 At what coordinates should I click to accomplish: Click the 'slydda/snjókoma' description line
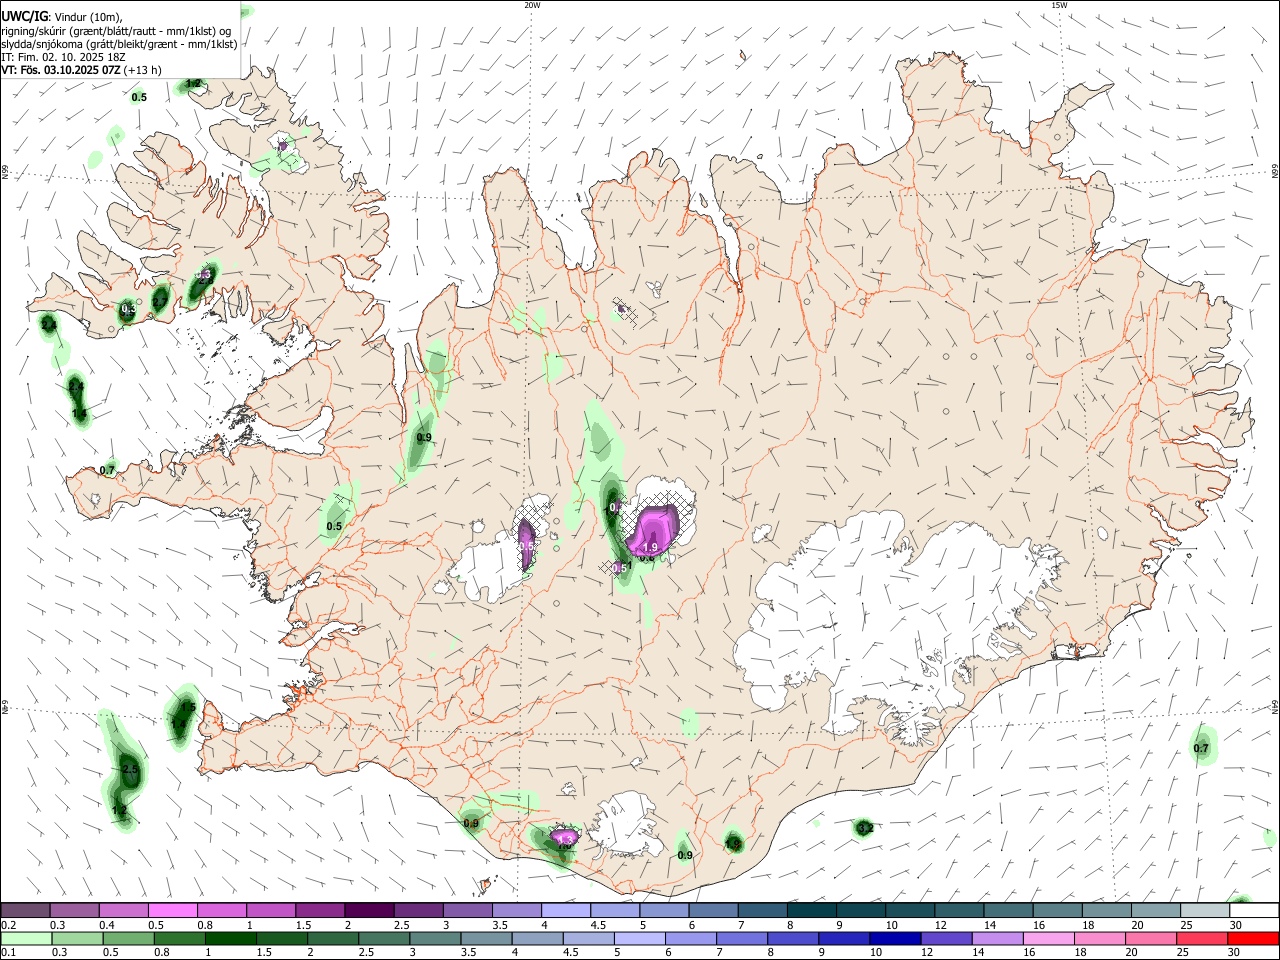click(119, 44)
